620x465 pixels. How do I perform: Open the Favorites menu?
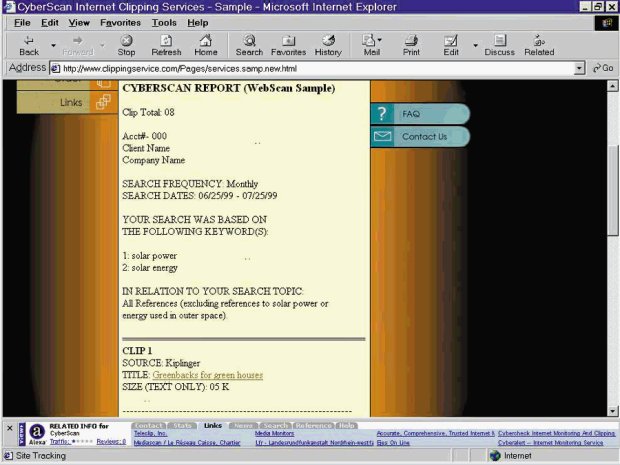(120, 23)
